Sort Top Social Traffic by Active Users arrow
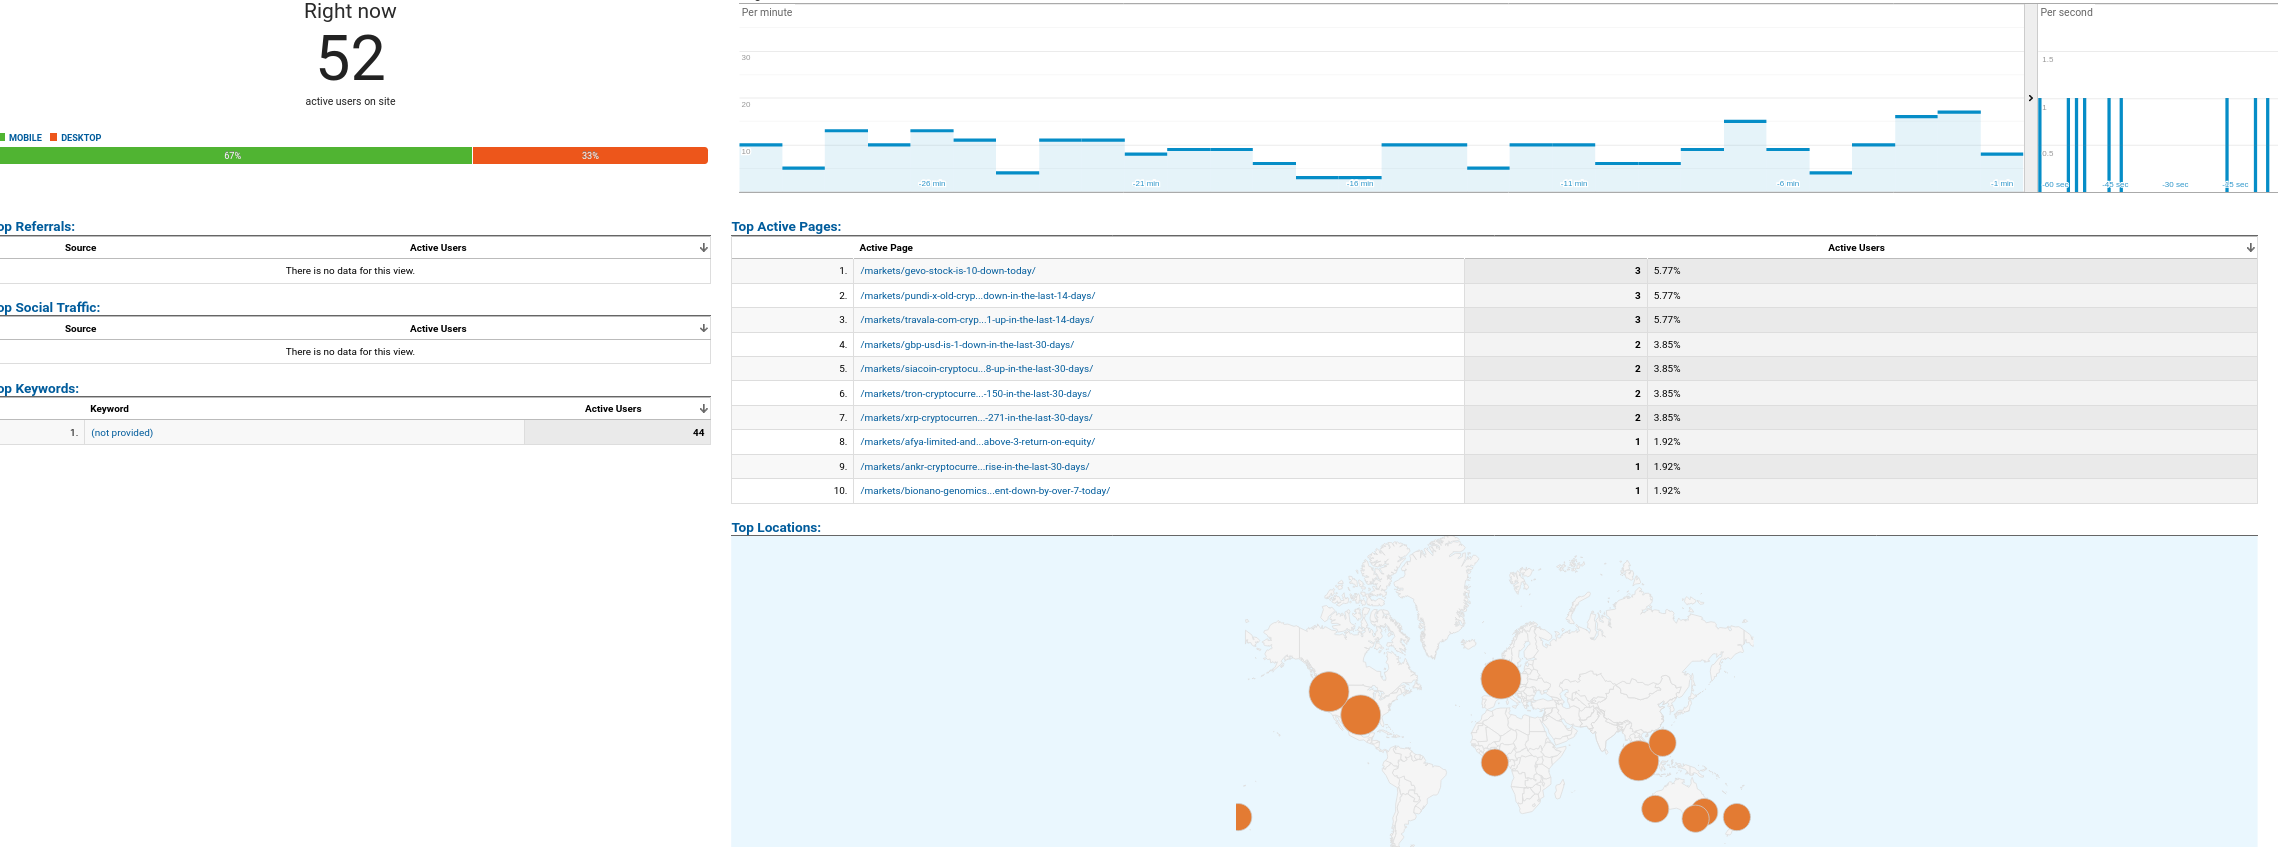Viewport: 2281px width, 847px height. (x=703, y=329)
